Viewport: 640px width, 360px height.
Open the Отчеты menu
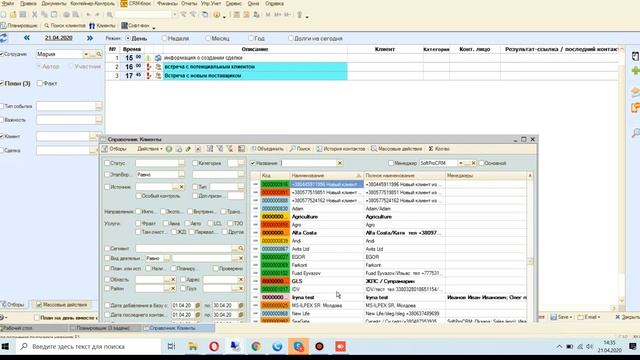189,4
